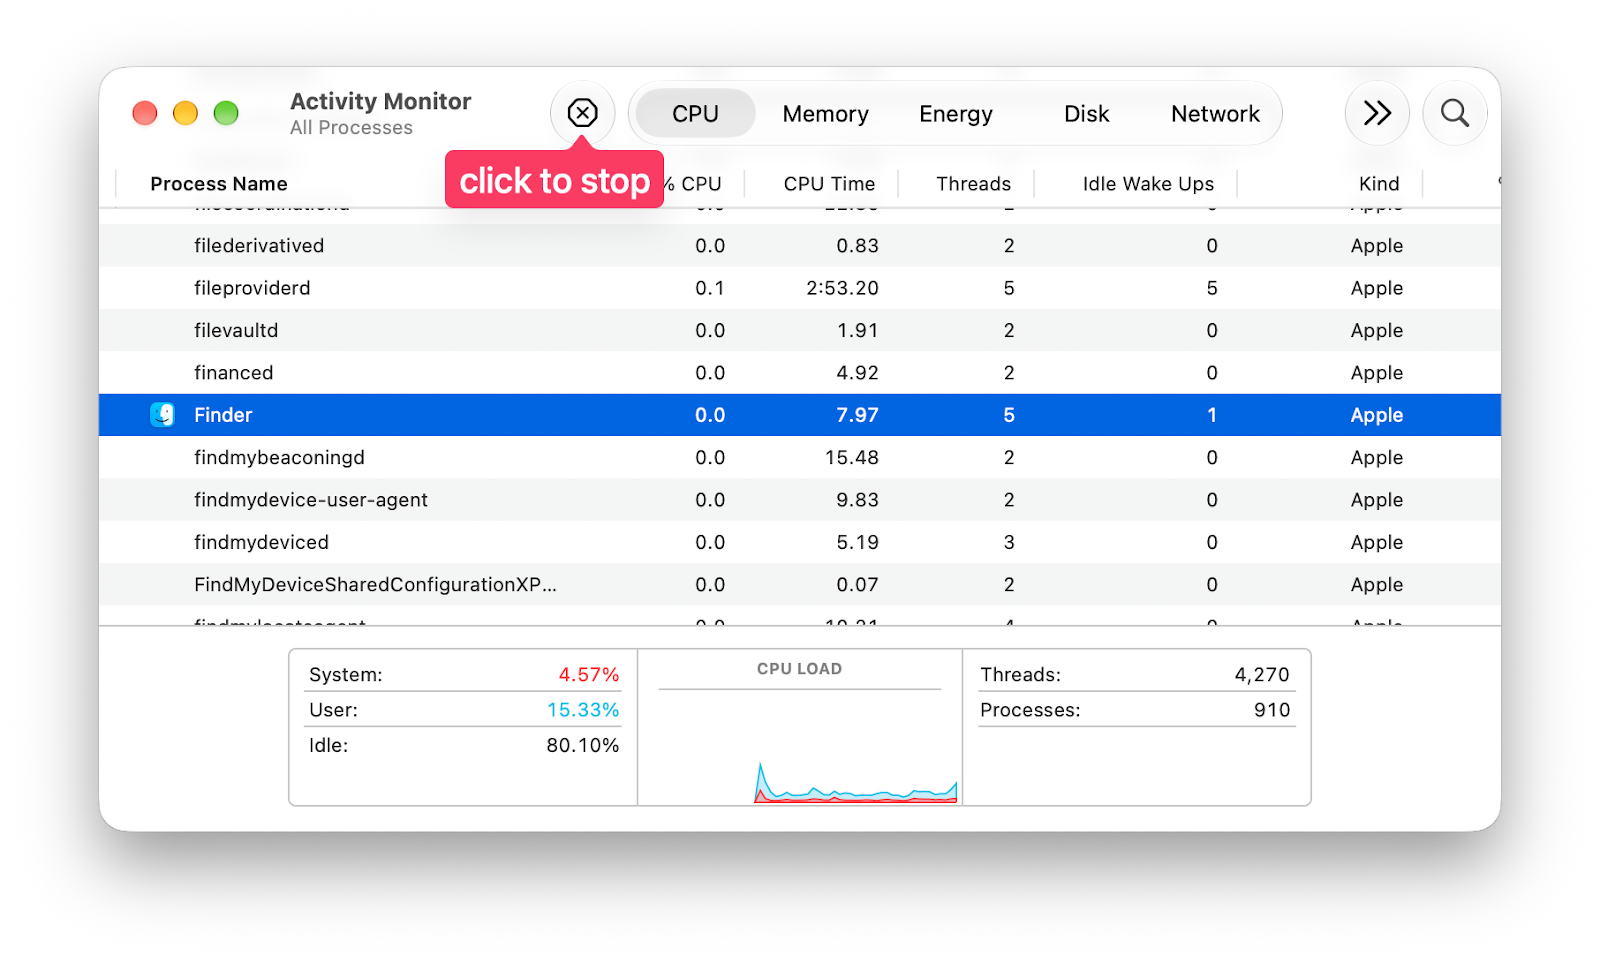Sort by Process Name column header
1600x962 pixels.
(x=219, y=184)
